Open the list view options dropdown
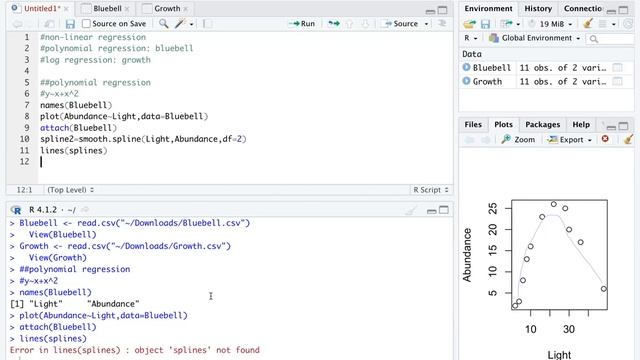 [607, 24]
